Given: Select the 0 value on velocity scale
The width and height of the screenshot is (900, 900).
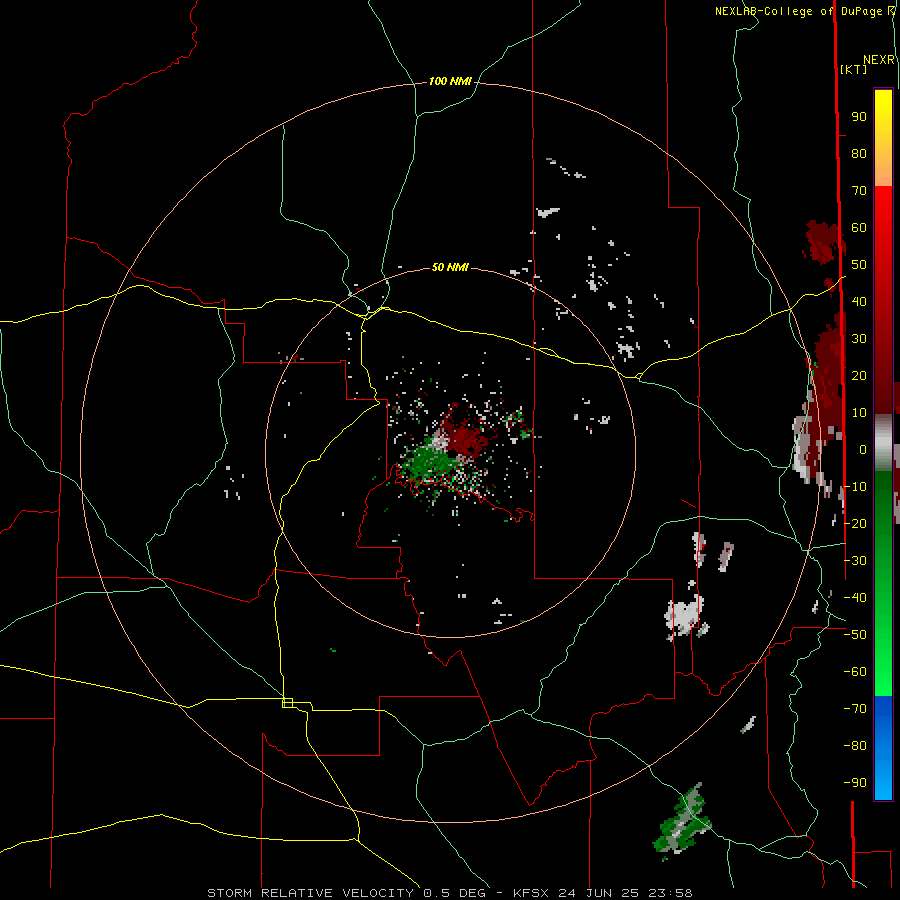Looking at the screenshot, I should click(863, 450).
